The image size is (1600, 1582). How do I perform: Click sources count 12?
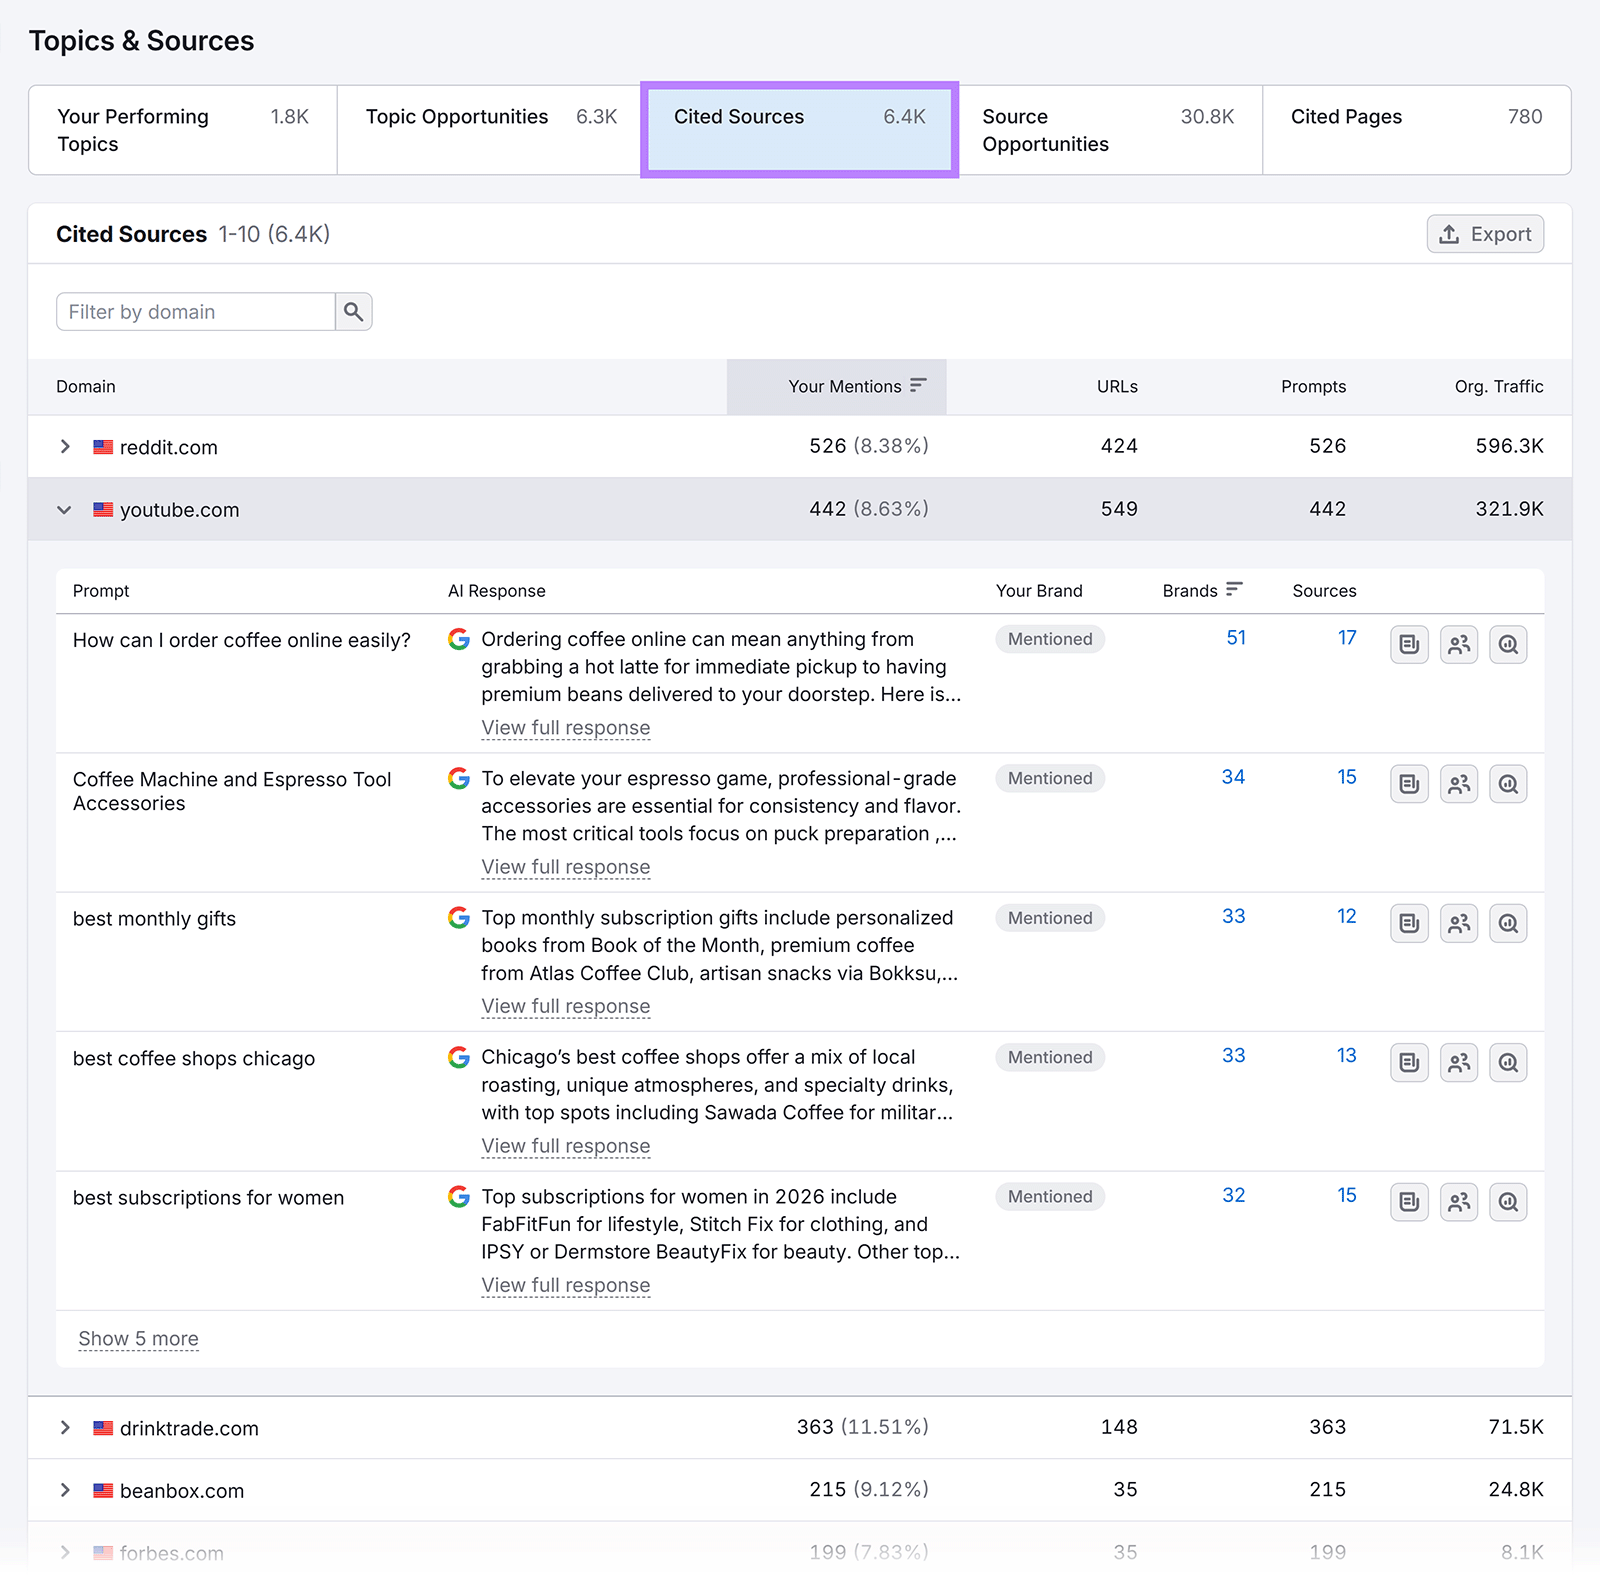click(1347, 916)
